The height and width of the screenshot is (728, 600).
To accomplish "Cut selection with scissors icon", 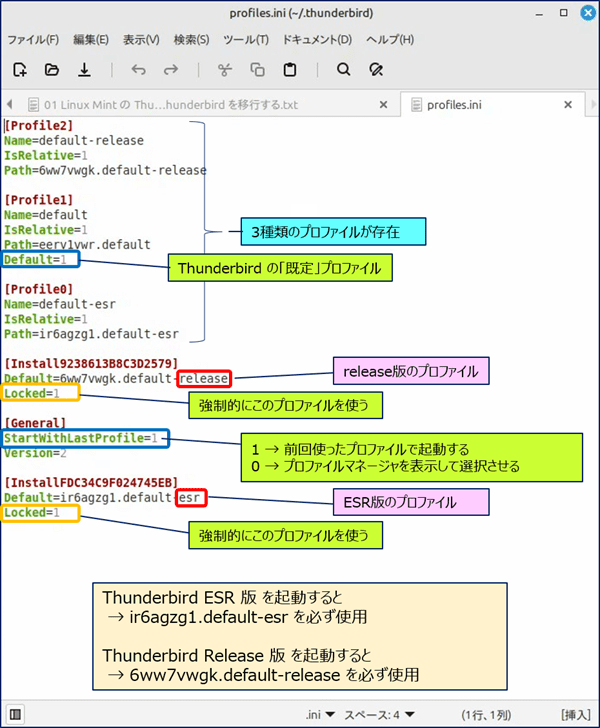I will [225, 70].
